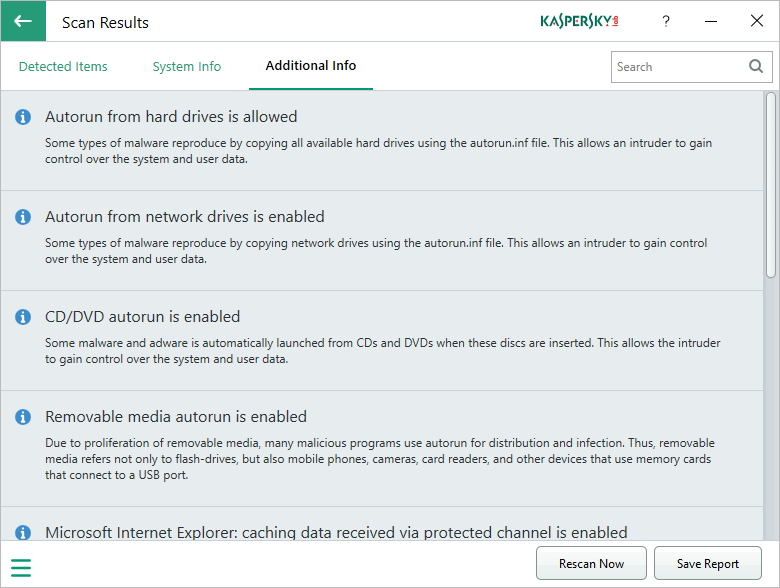Click the vertical scrollbar thumb
This screenshot has width=780, height=588.
tap(771, 185)
